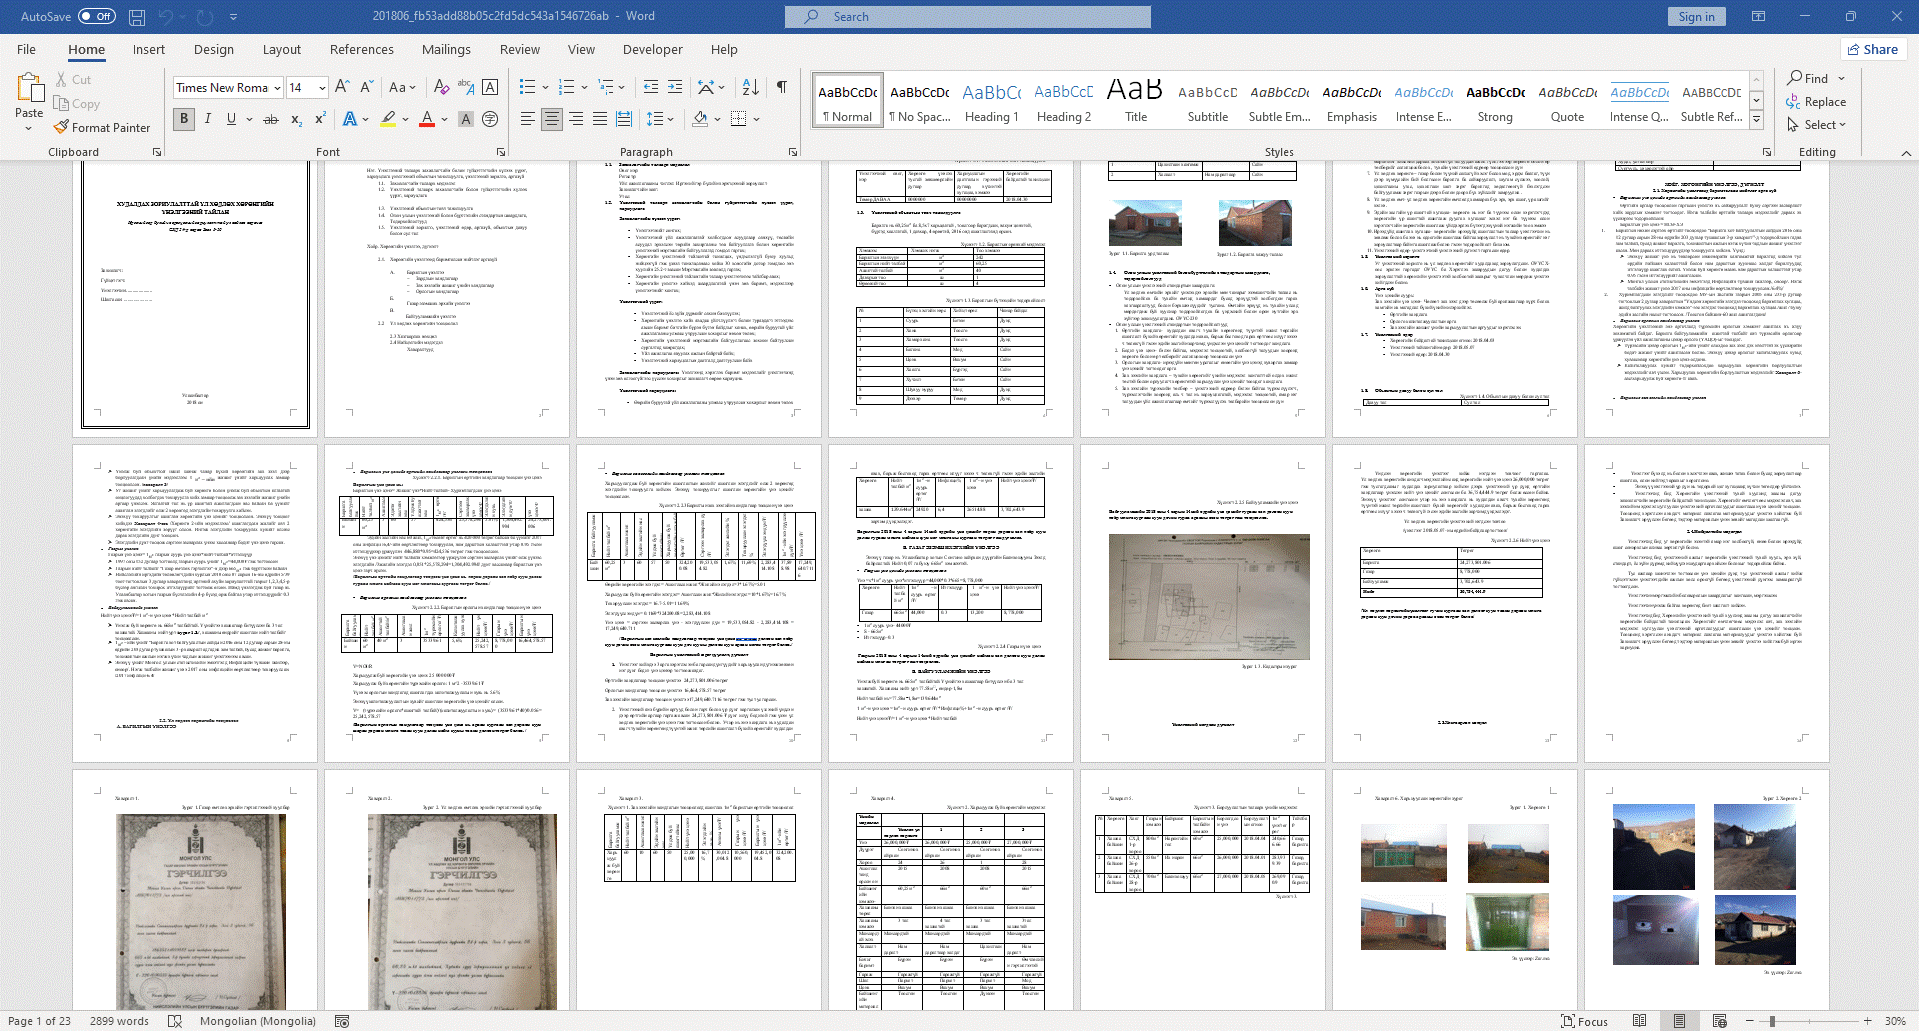Show paragraph marks with pilcrow icon
This screenshot has width=1919, height=1031.
782,87
